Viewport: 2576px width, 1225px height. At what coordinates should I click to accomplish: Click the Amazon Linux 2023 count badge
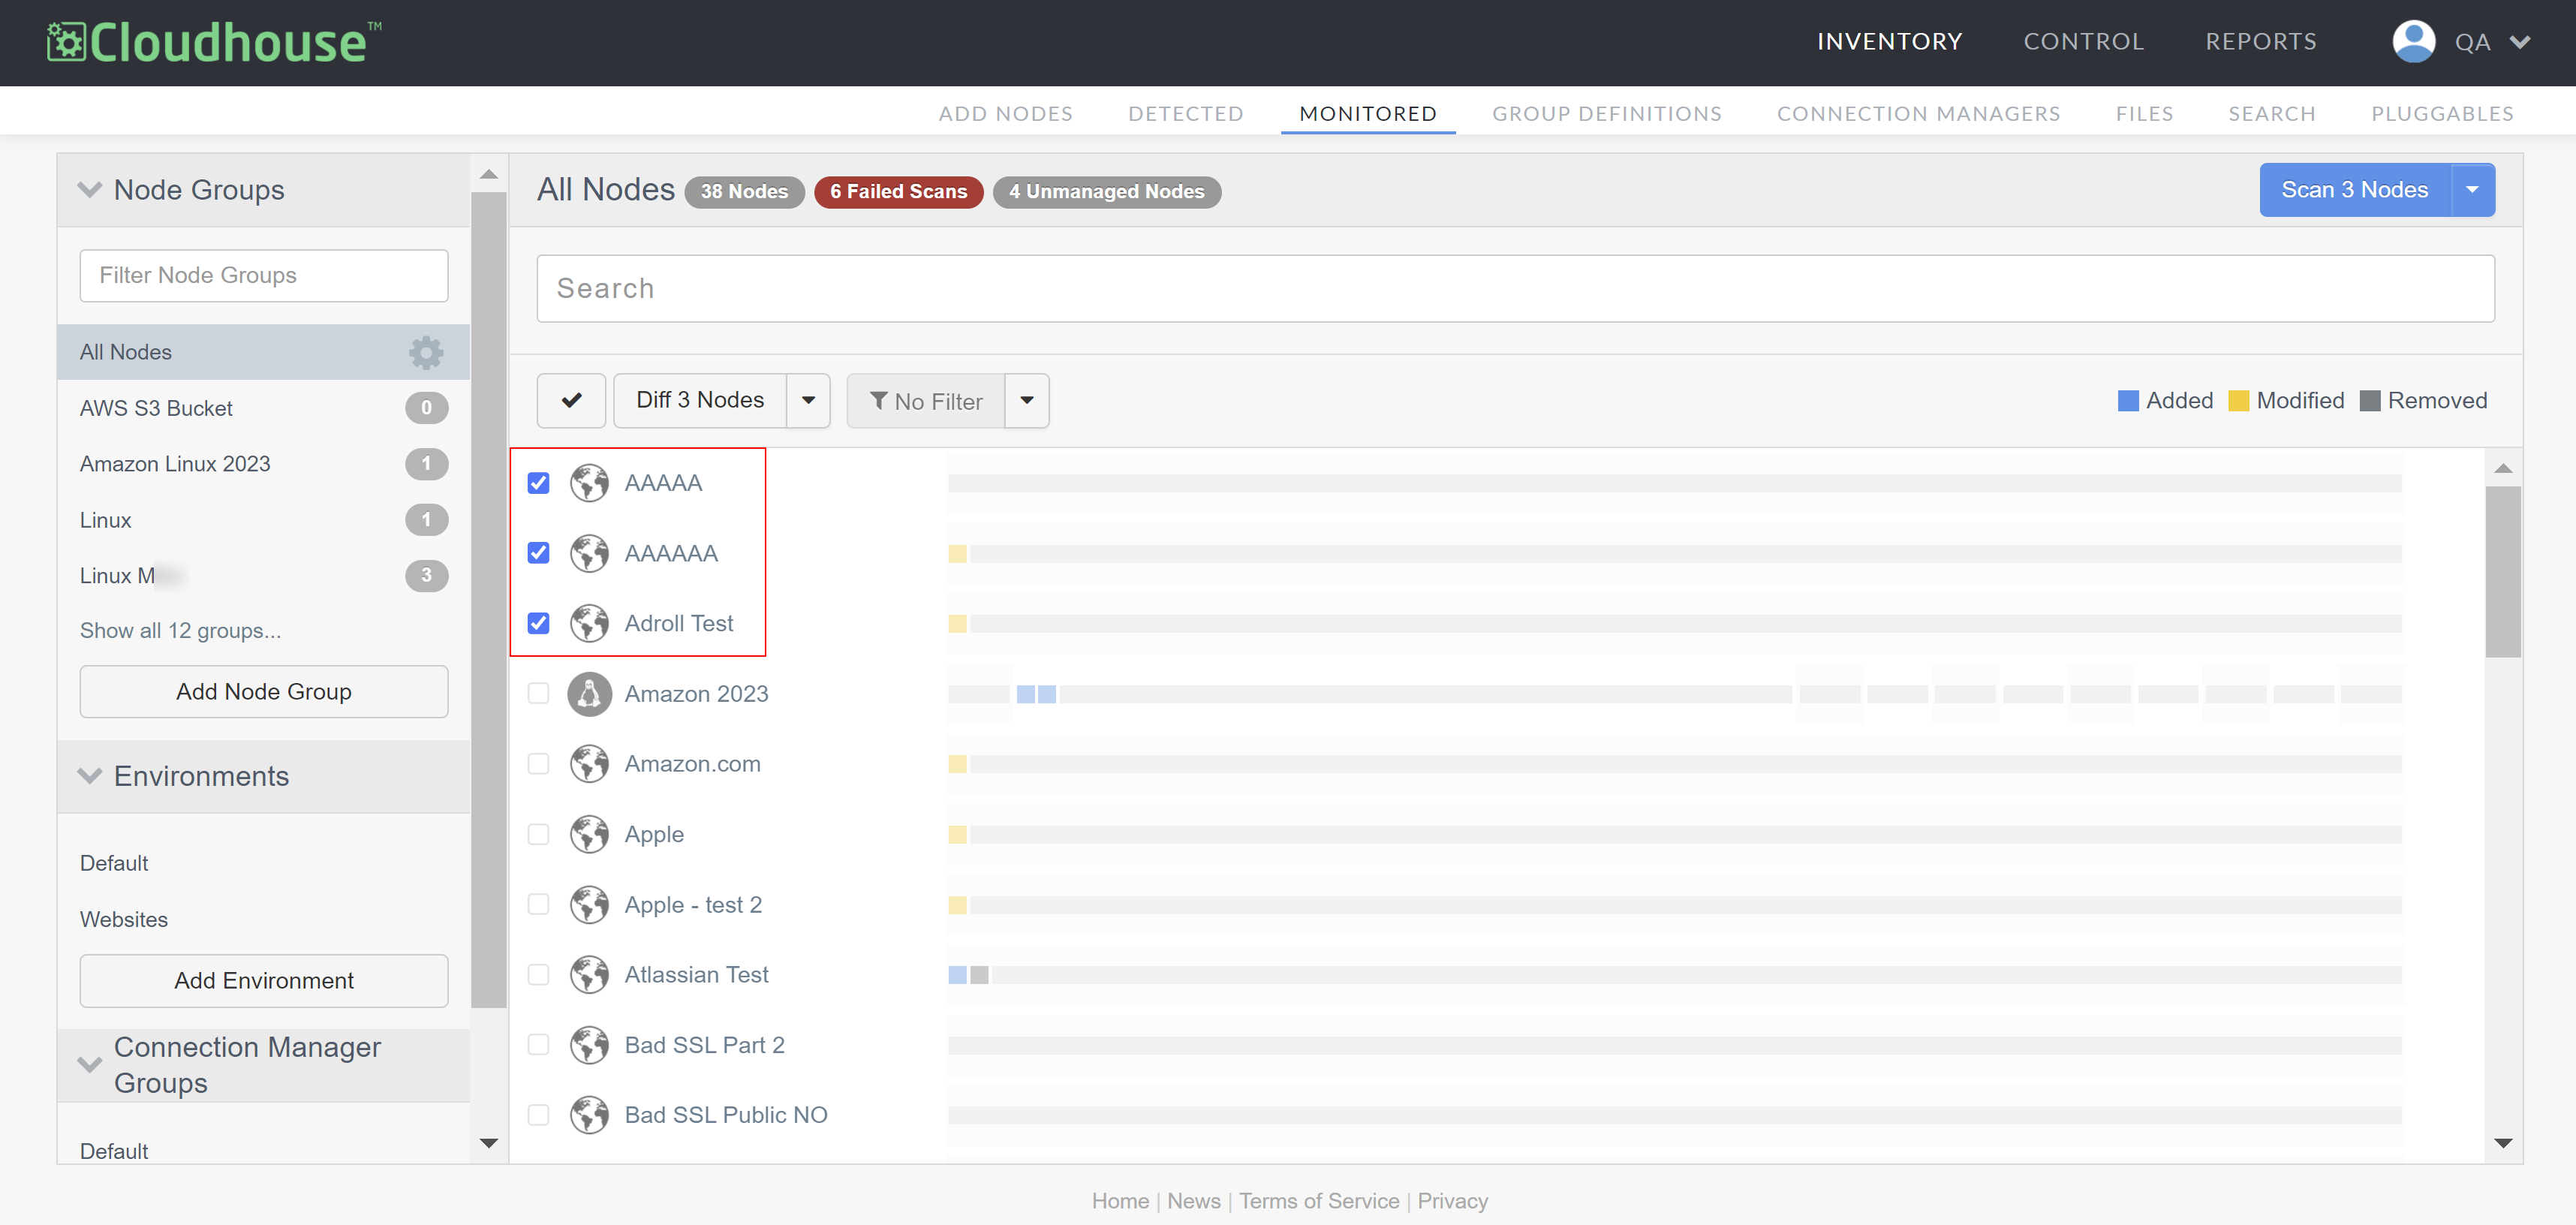tap(426, 464)
